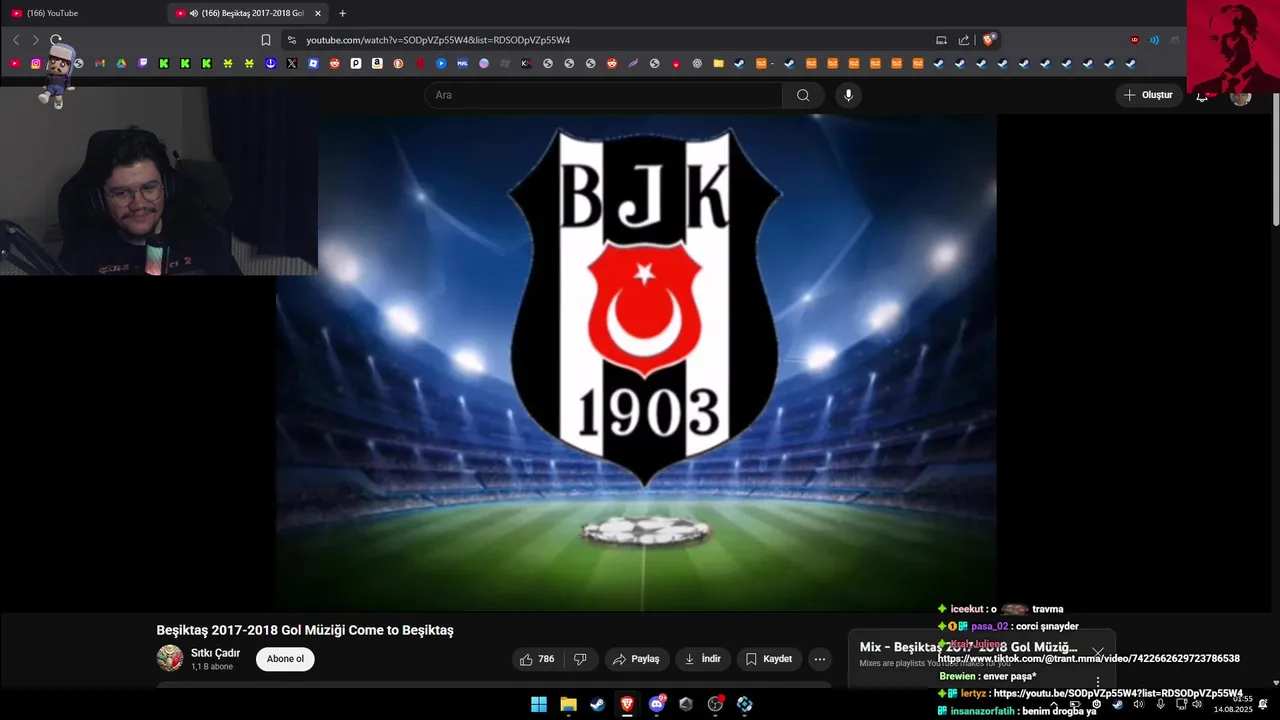Open the Sıtkı Çadır channel name link
Screen dimensions: 1280x720
point(215,653)
